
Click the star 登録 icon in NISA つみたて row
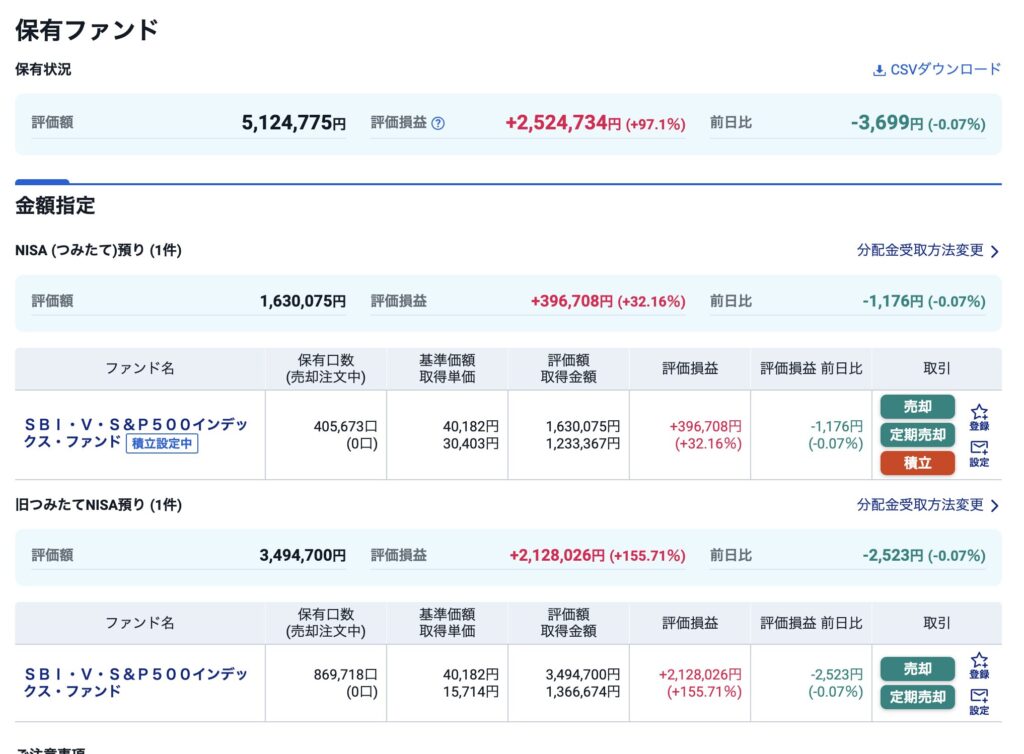979,416
